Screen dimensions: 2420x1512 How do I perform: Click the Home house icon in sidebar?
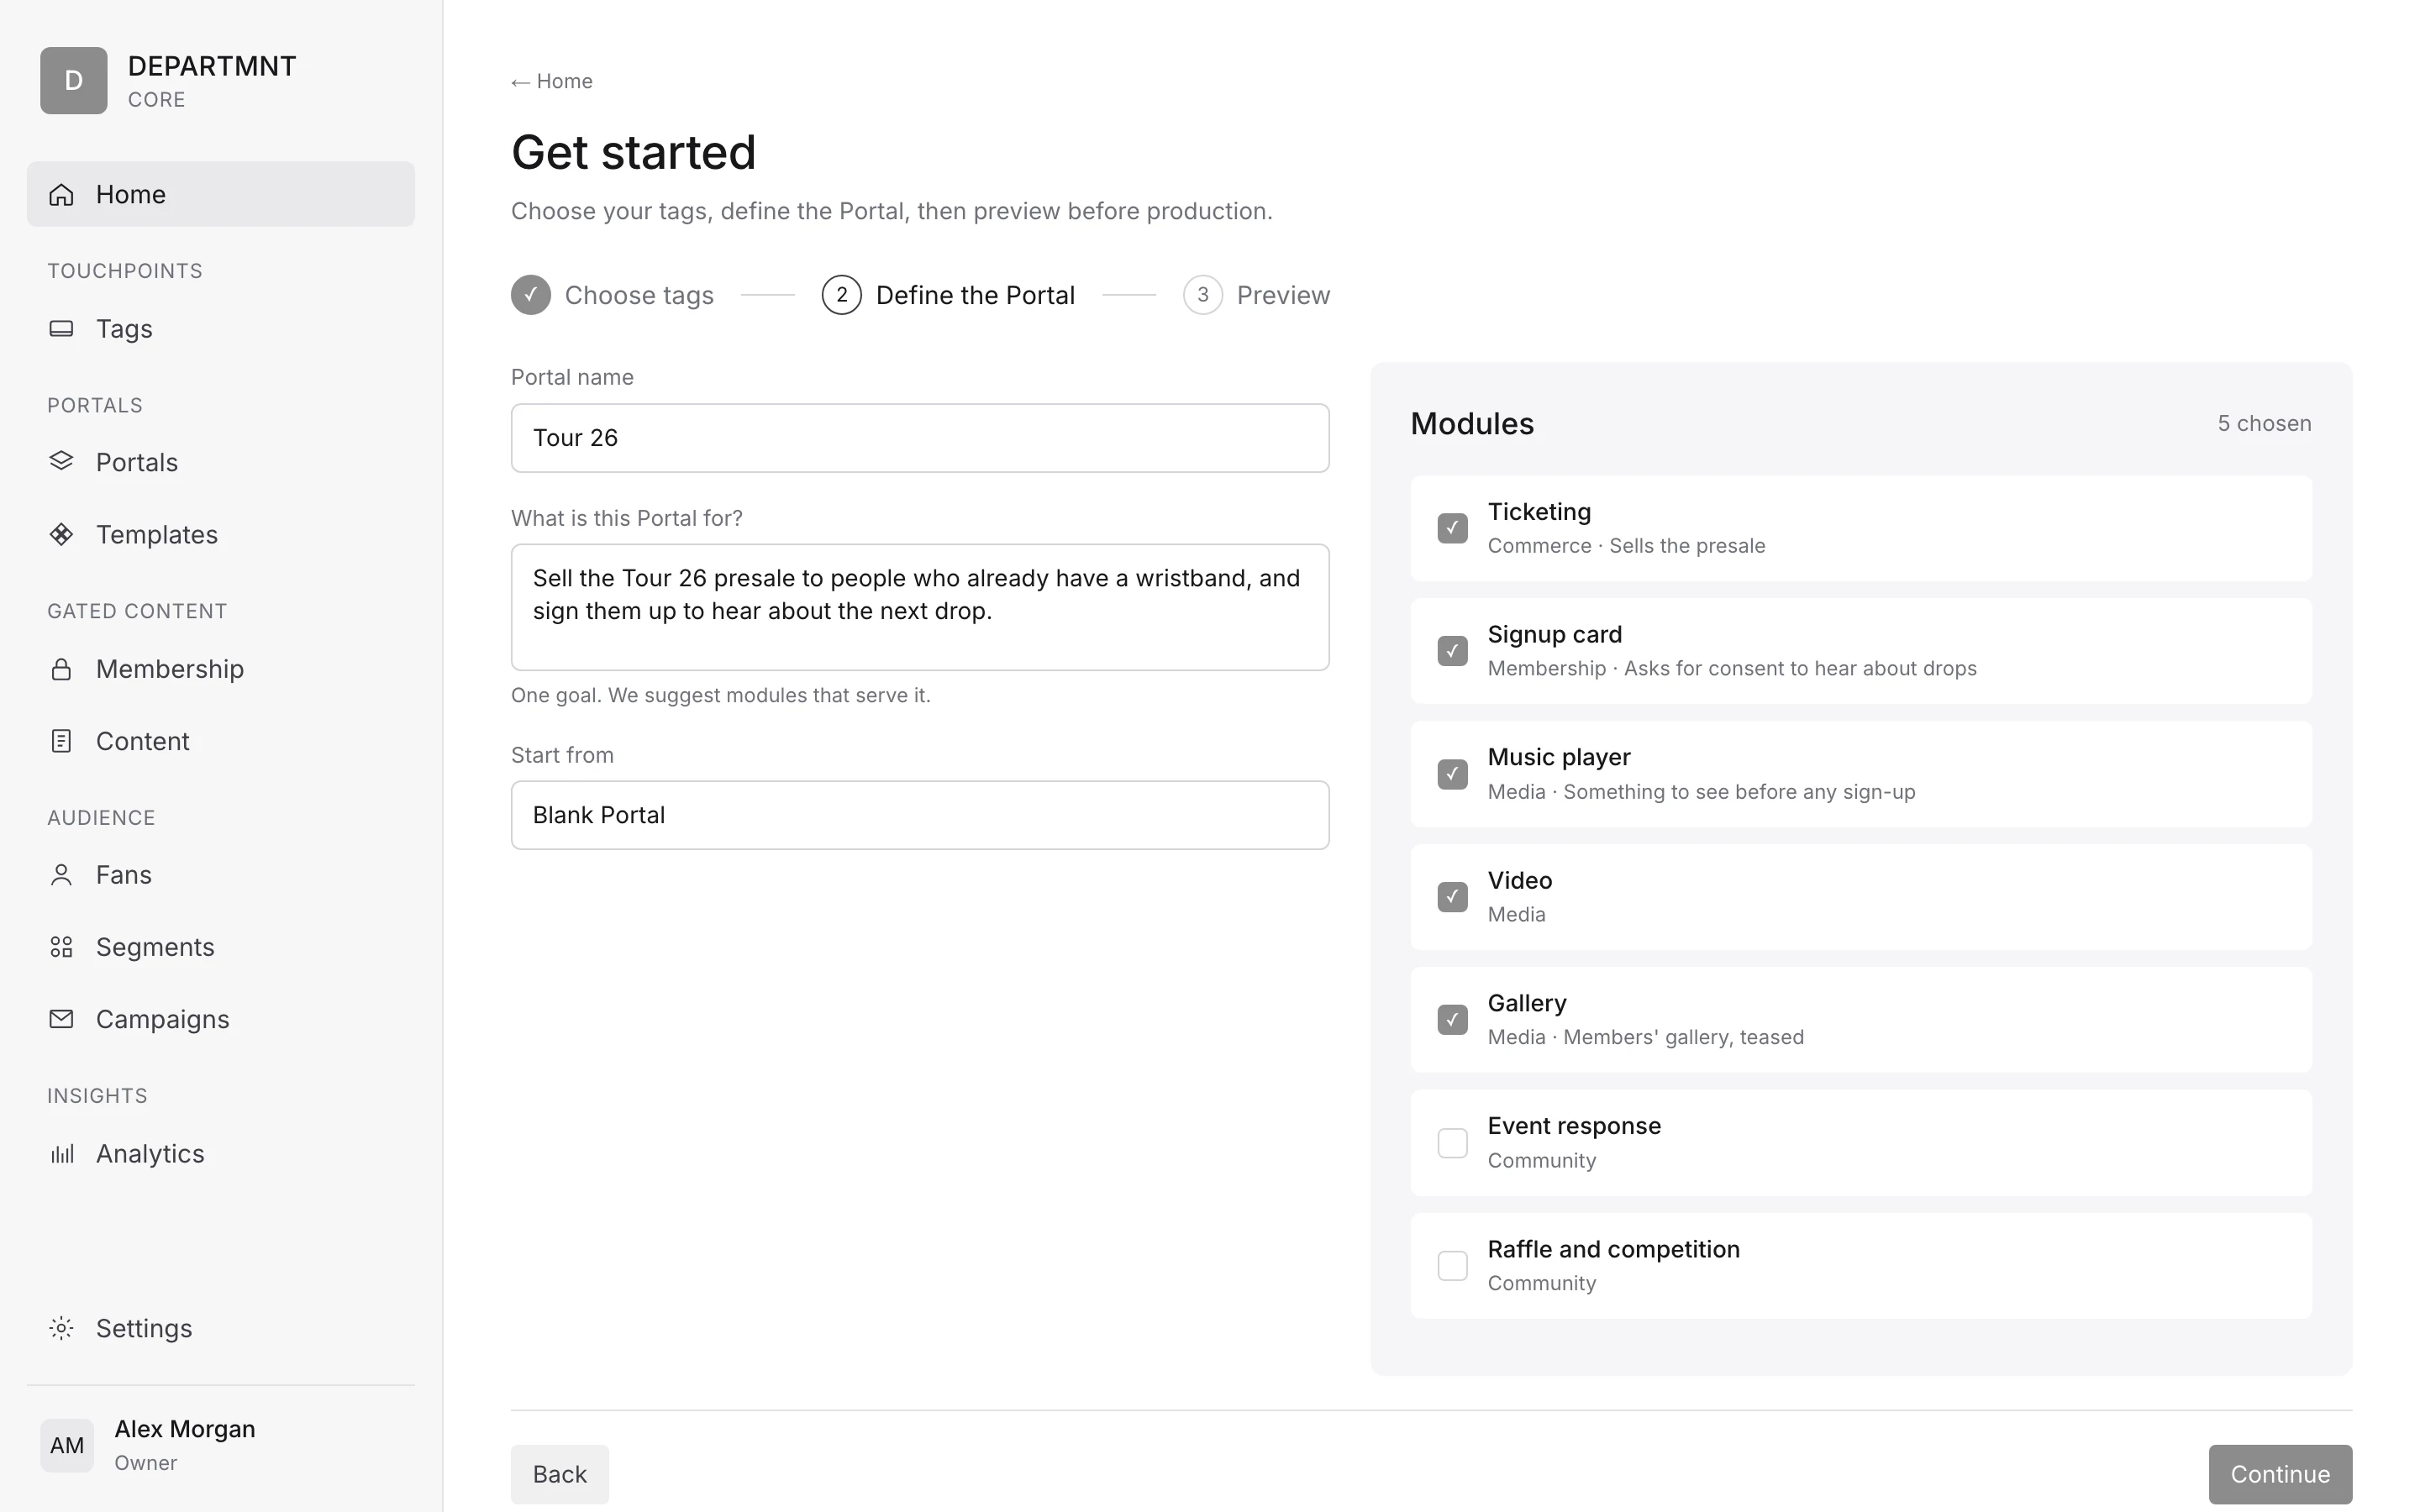(61, 194)
